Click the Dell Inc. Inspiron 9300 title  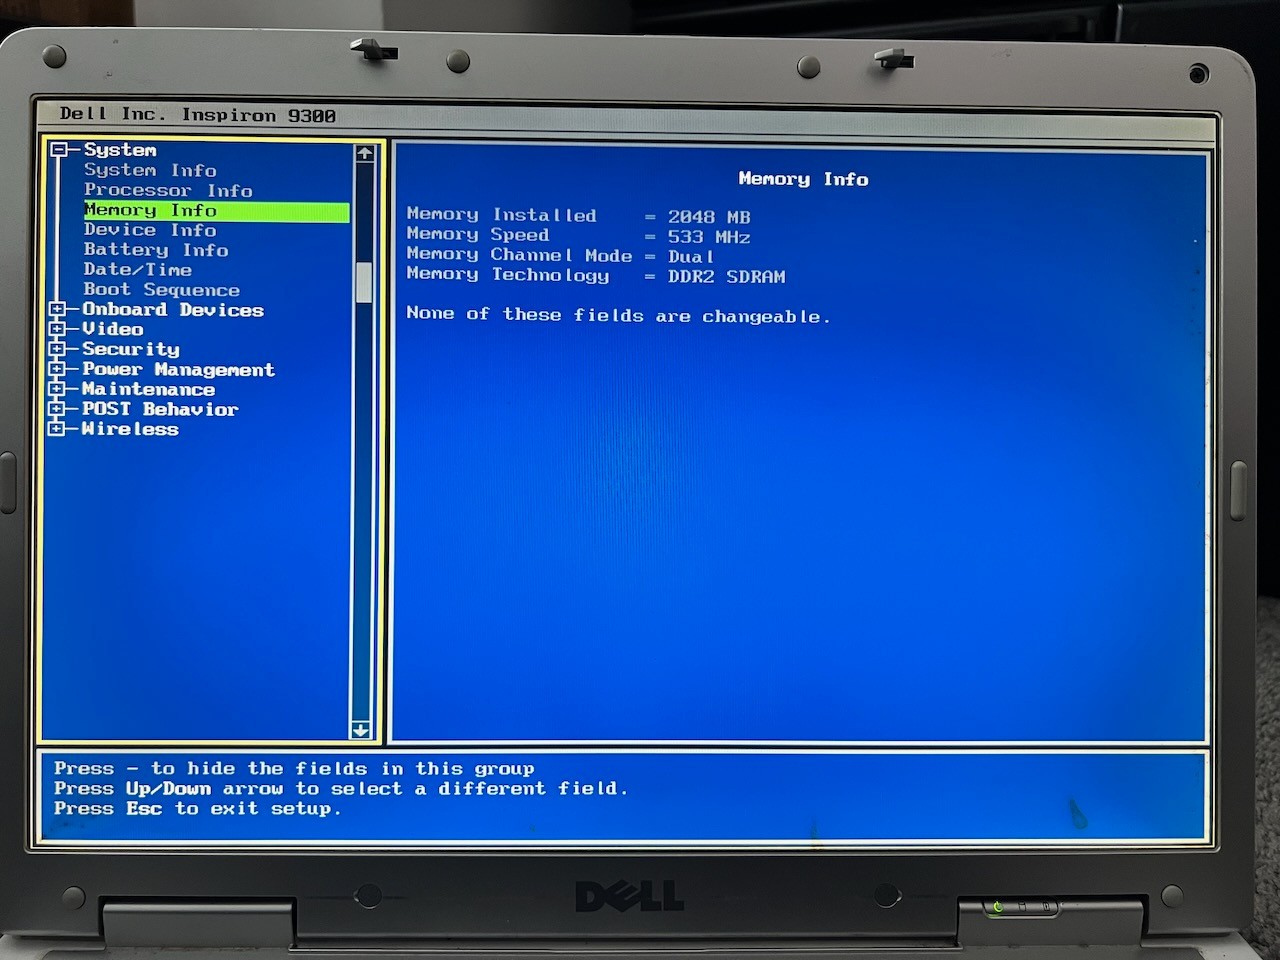[198, 114]
